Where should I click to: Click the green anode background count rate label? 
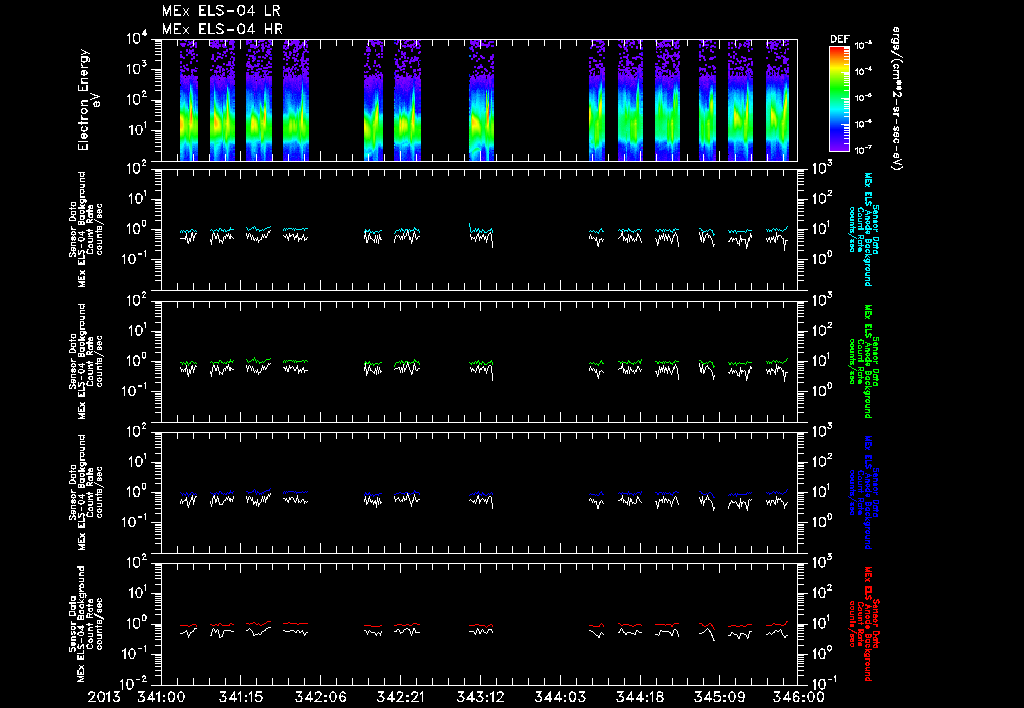pos(863,361)
